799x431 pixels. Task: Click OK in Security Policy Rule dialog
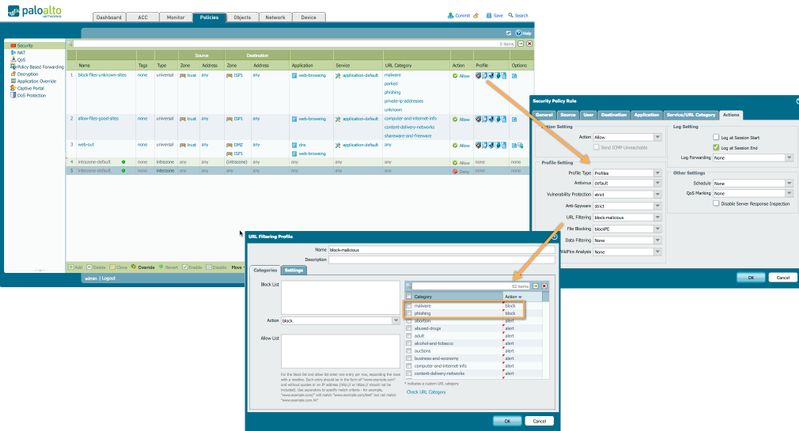[751, 277]
